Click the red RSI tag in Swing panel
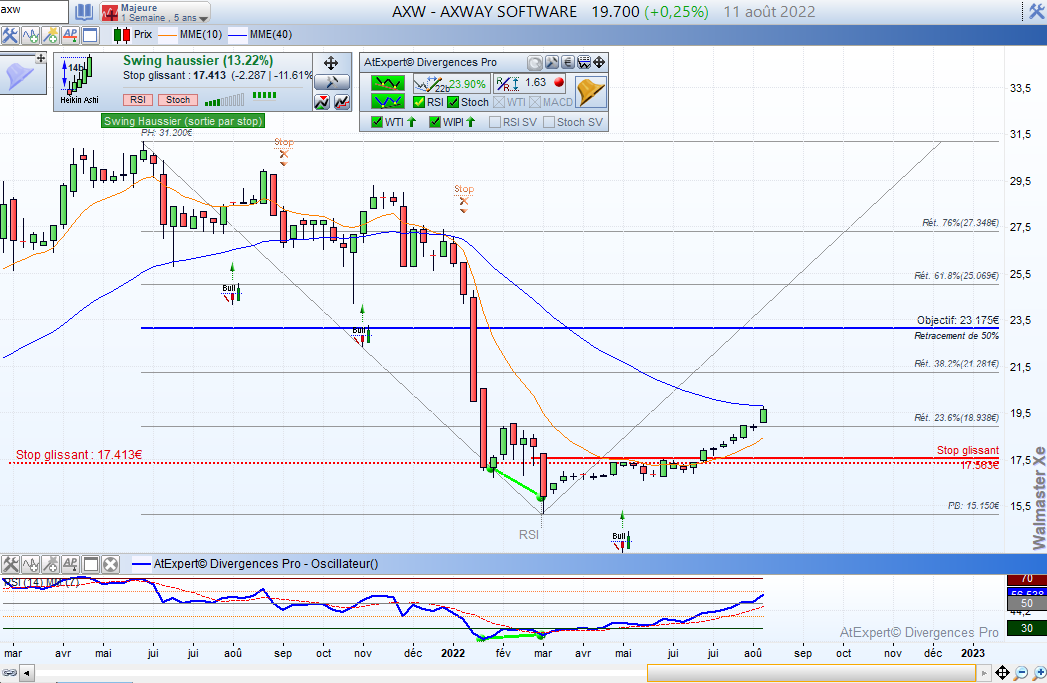Viewport: 1047px width, 683px height. click(138, 99)
